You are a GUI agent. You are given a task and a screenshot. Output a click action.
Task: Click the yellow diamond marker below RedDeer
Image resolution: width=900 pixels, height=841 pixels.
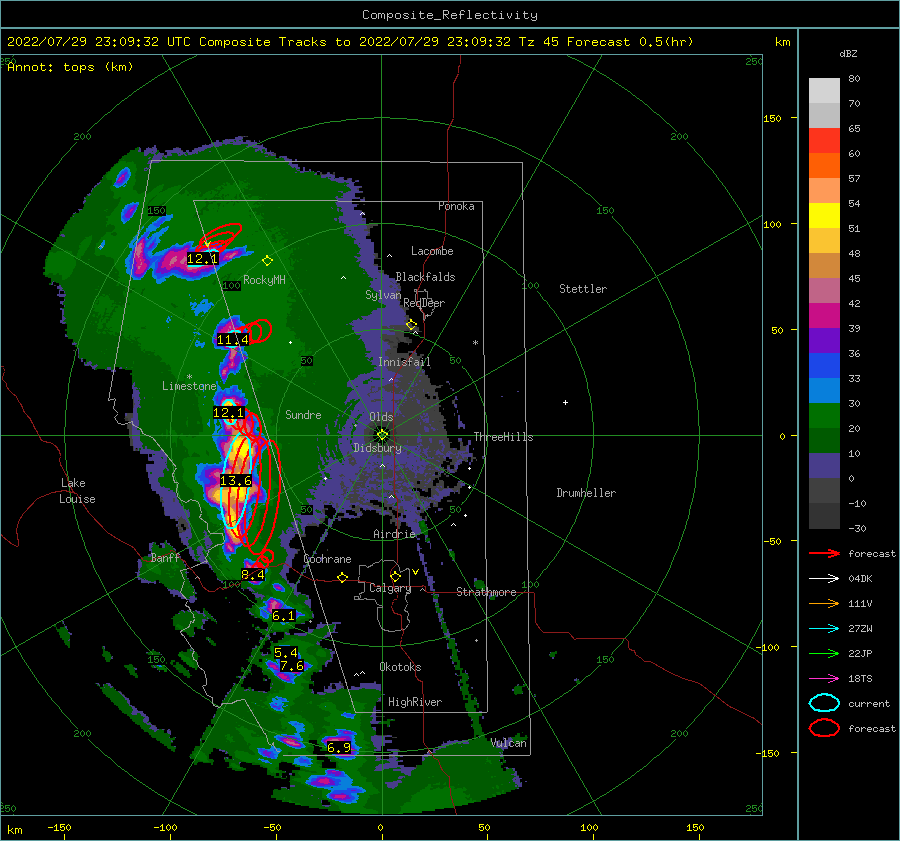point(411,325)
